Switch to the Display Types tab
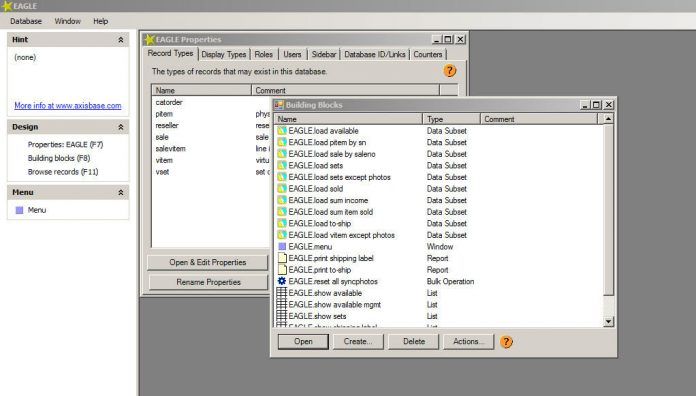 tap(224, 54)
